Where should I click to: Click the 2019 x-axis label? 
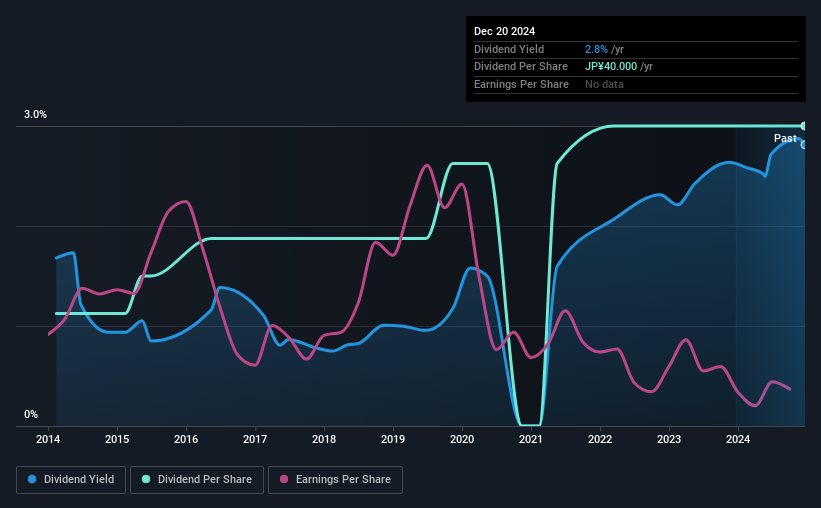[393, 439]
